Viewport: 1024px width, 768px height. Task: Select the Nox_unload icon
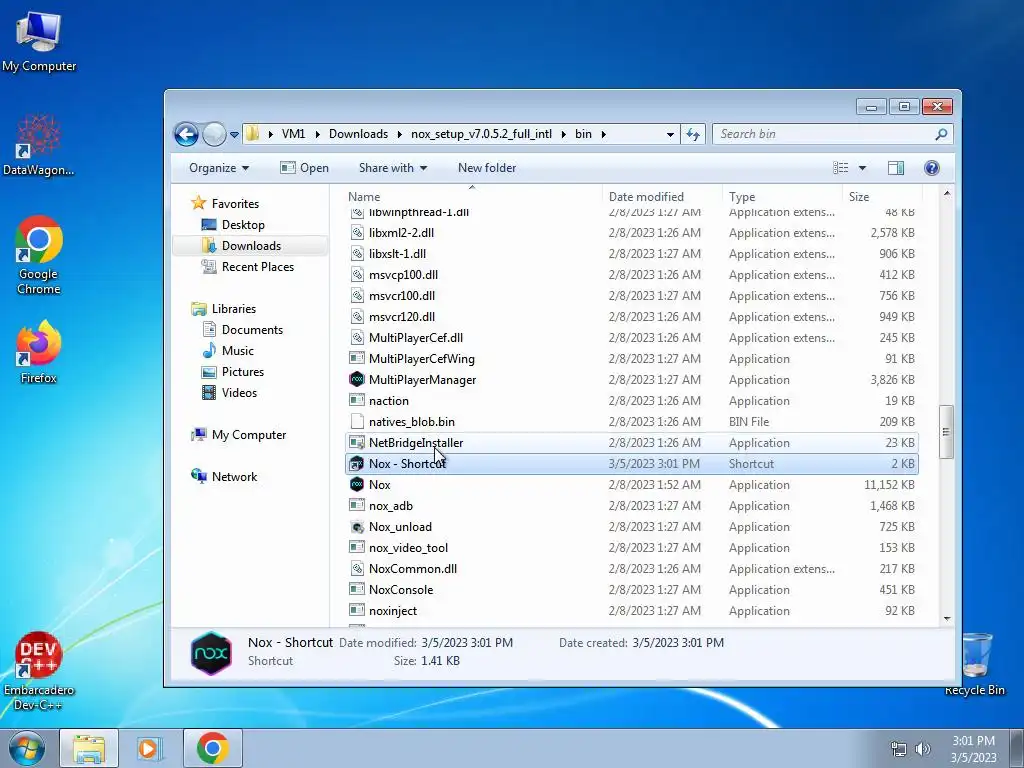pyautogui.click(x=357, y=526)
